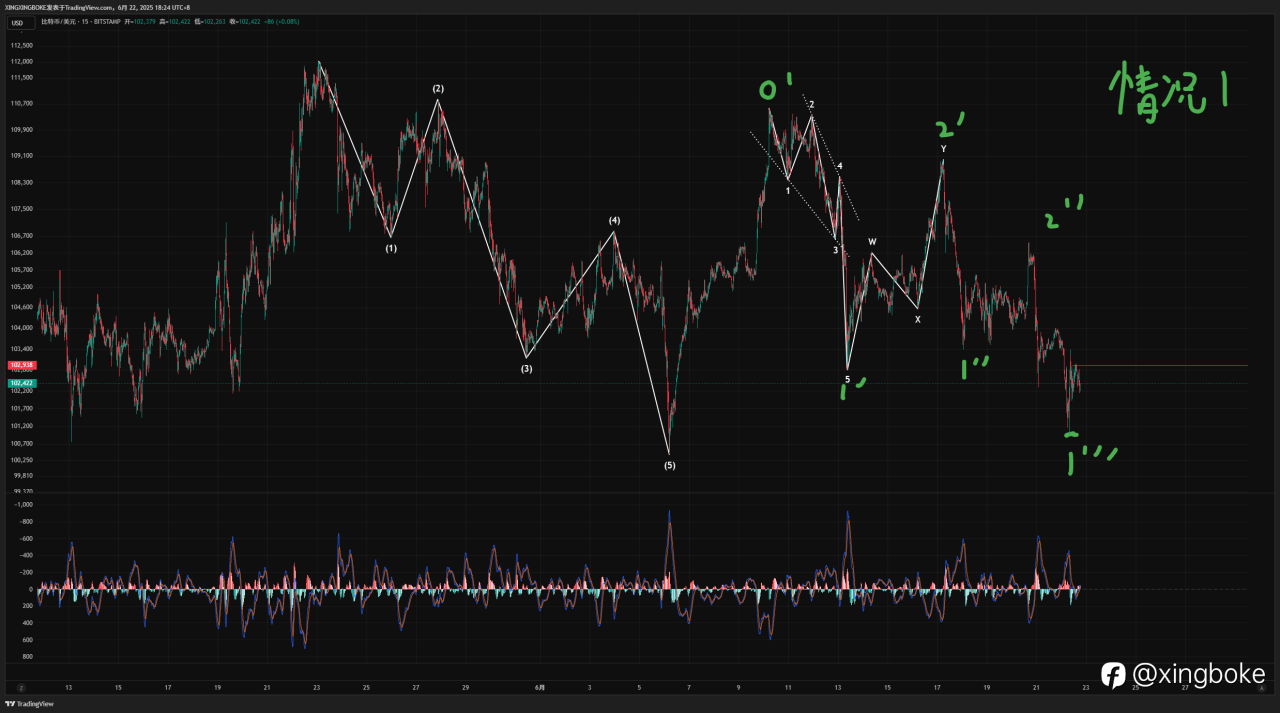The image size is (1280, 713).
Task: Click the auto-scale A icon at axis corner
Action: 1261,687
